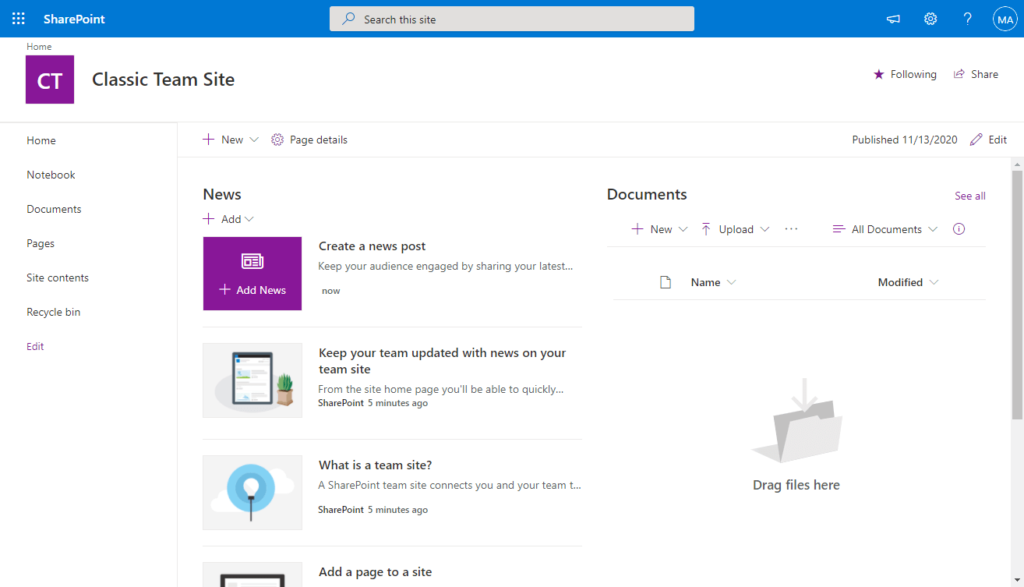The width and height of the screenshot is (1024, 587).
Task: Open the All Documents view dropdown
Action: pos(885,229)
